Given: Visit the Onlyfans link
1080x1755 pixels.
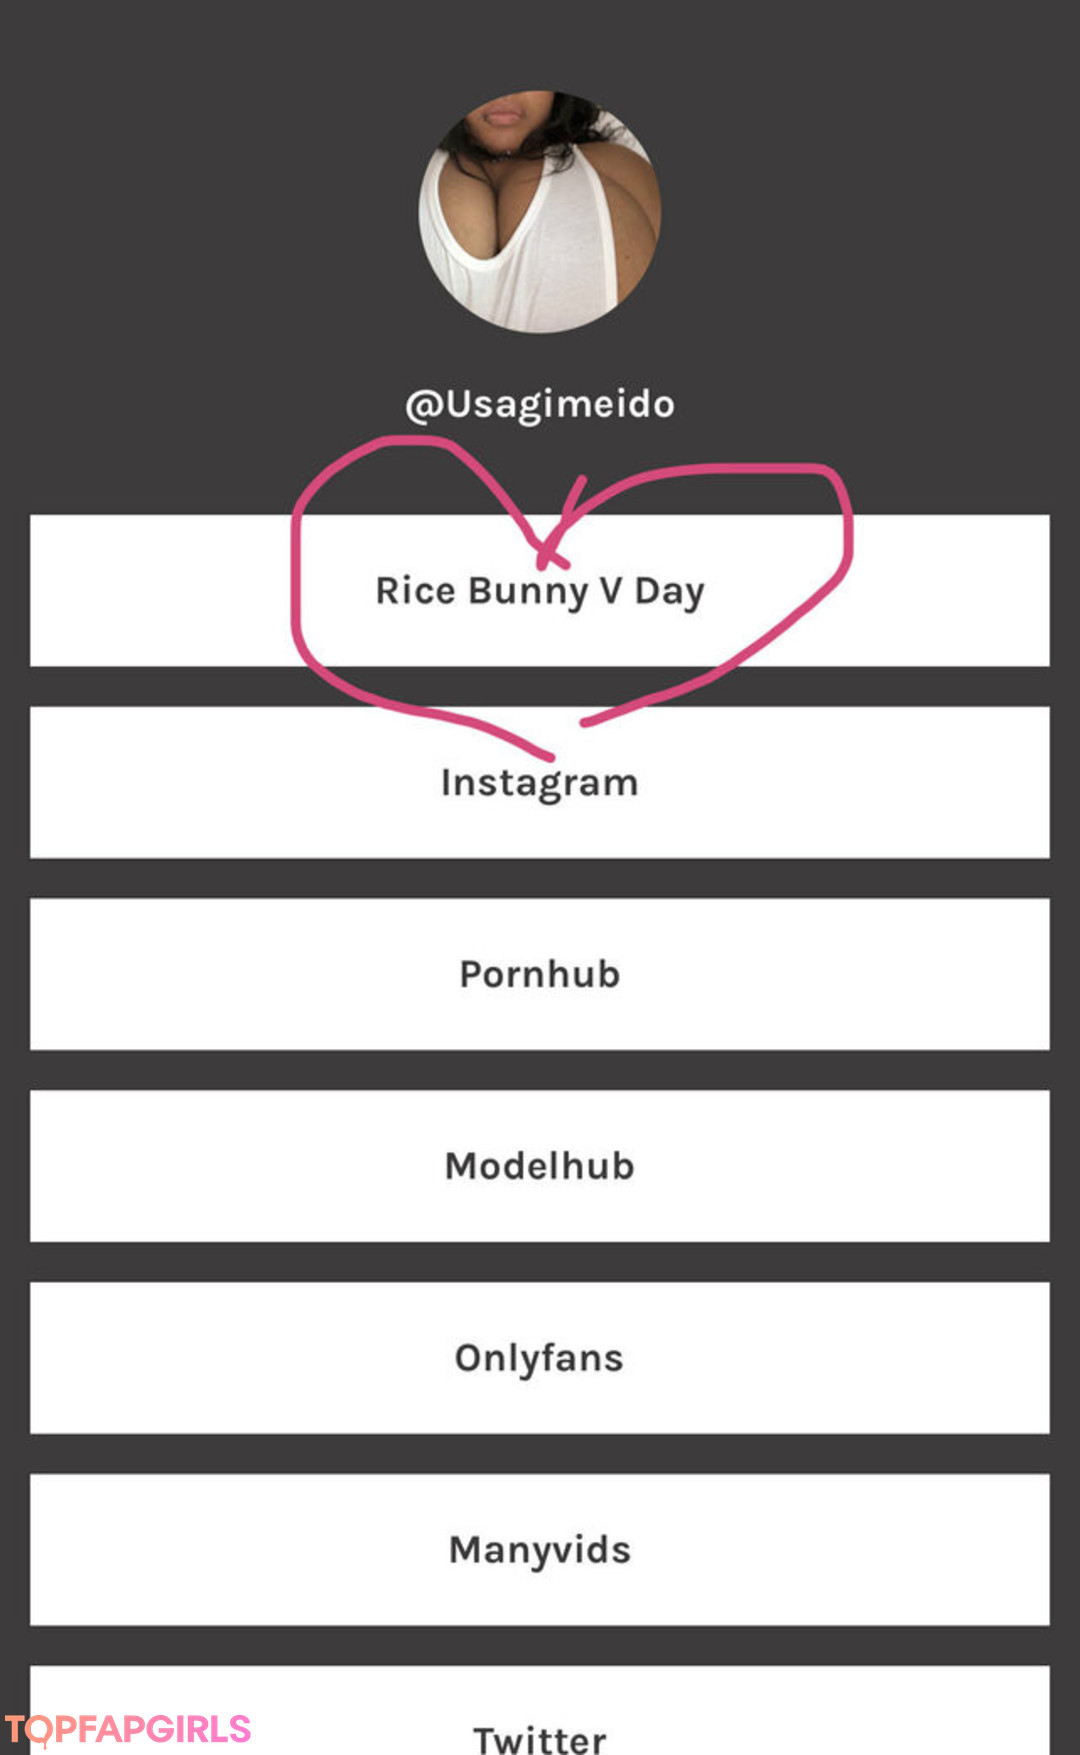Looking at the screenshot, I should pyautogui.click(x=540, y=1358).
